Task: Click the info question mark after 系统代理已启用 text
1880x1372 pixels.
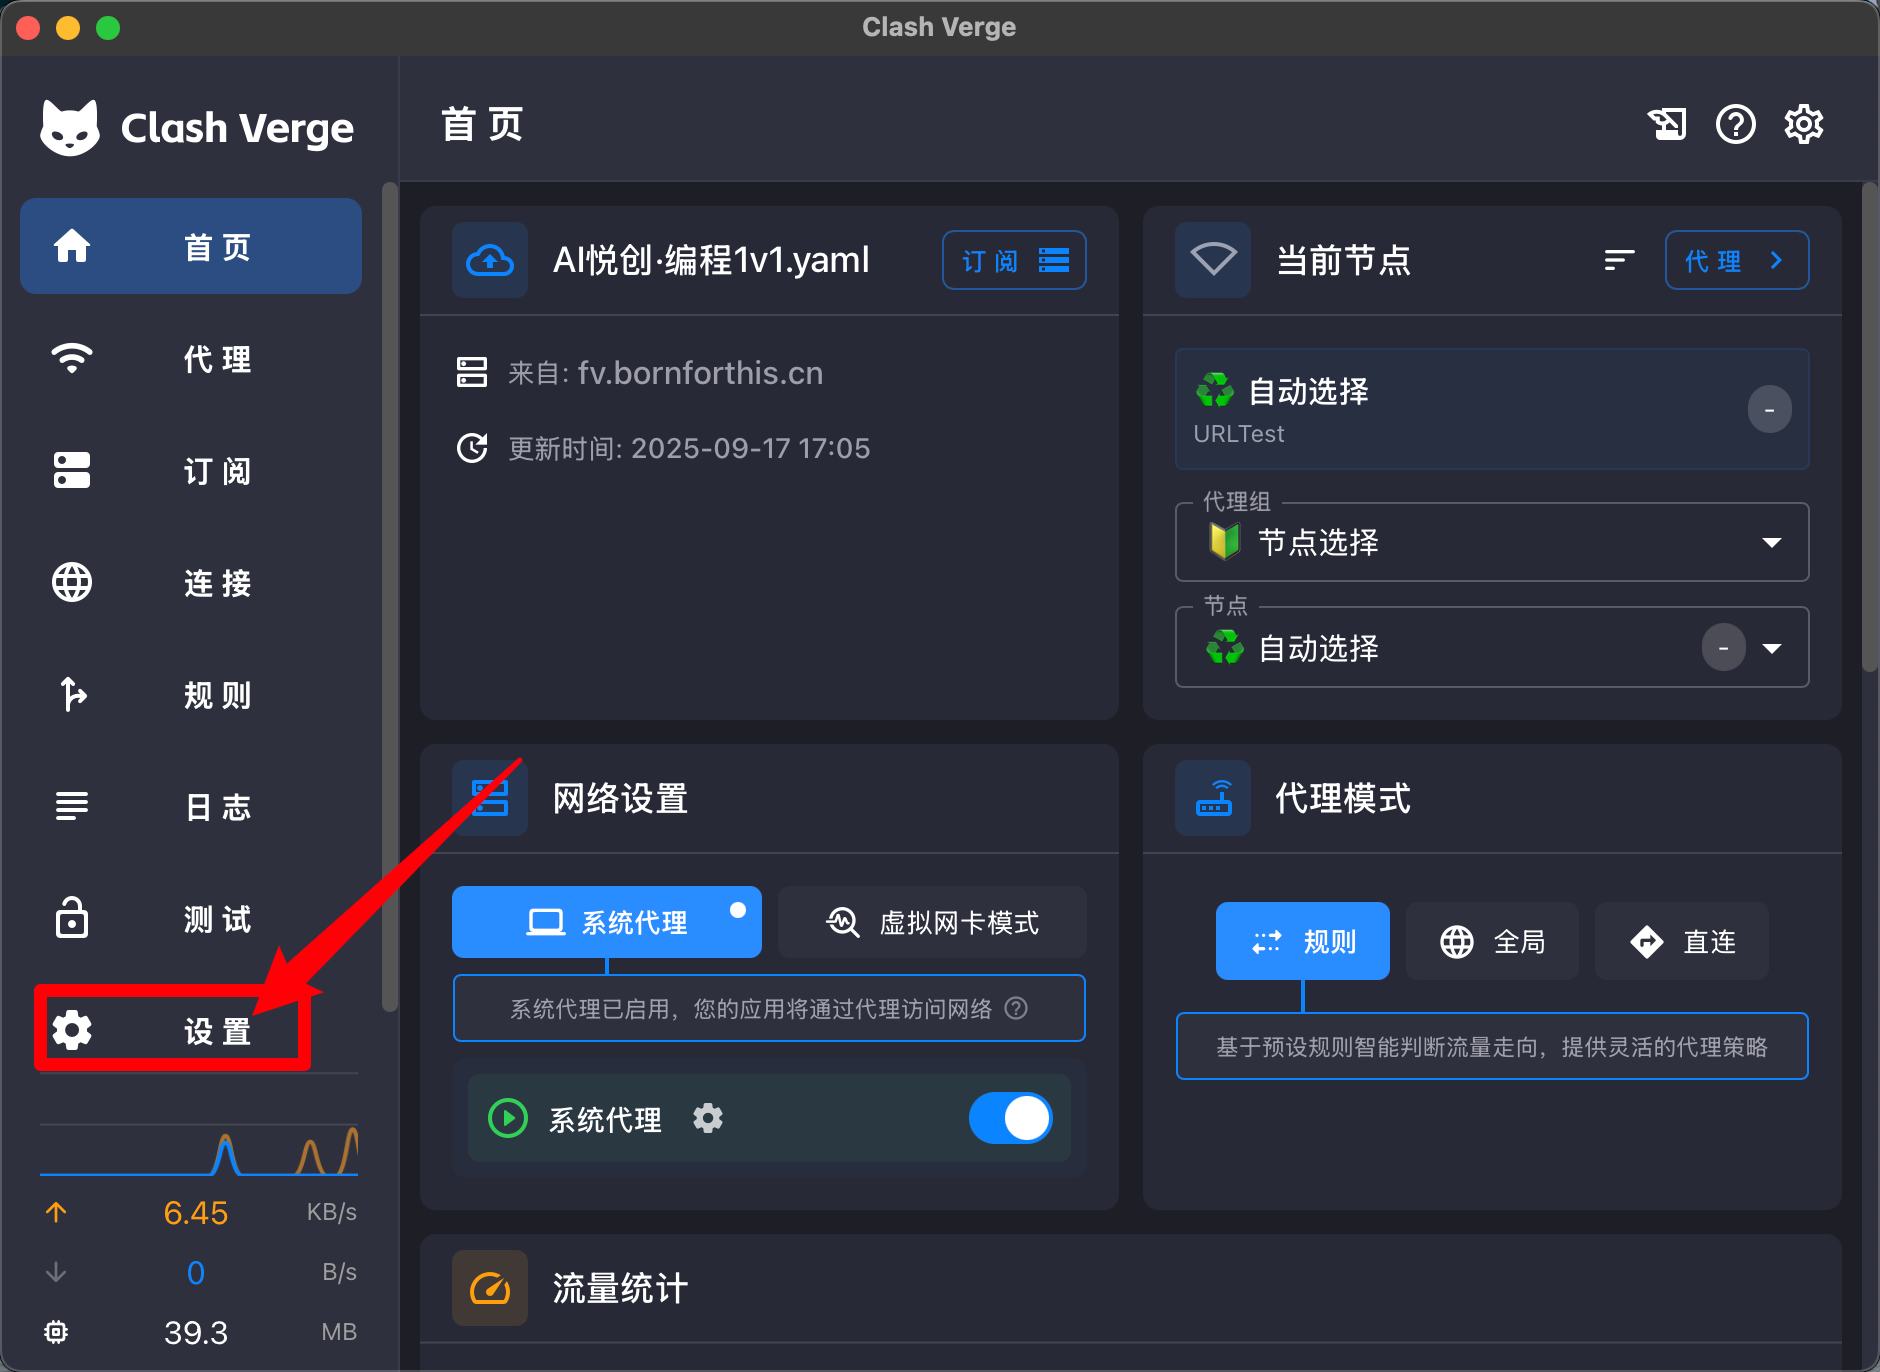Action: (1016, 1008)
